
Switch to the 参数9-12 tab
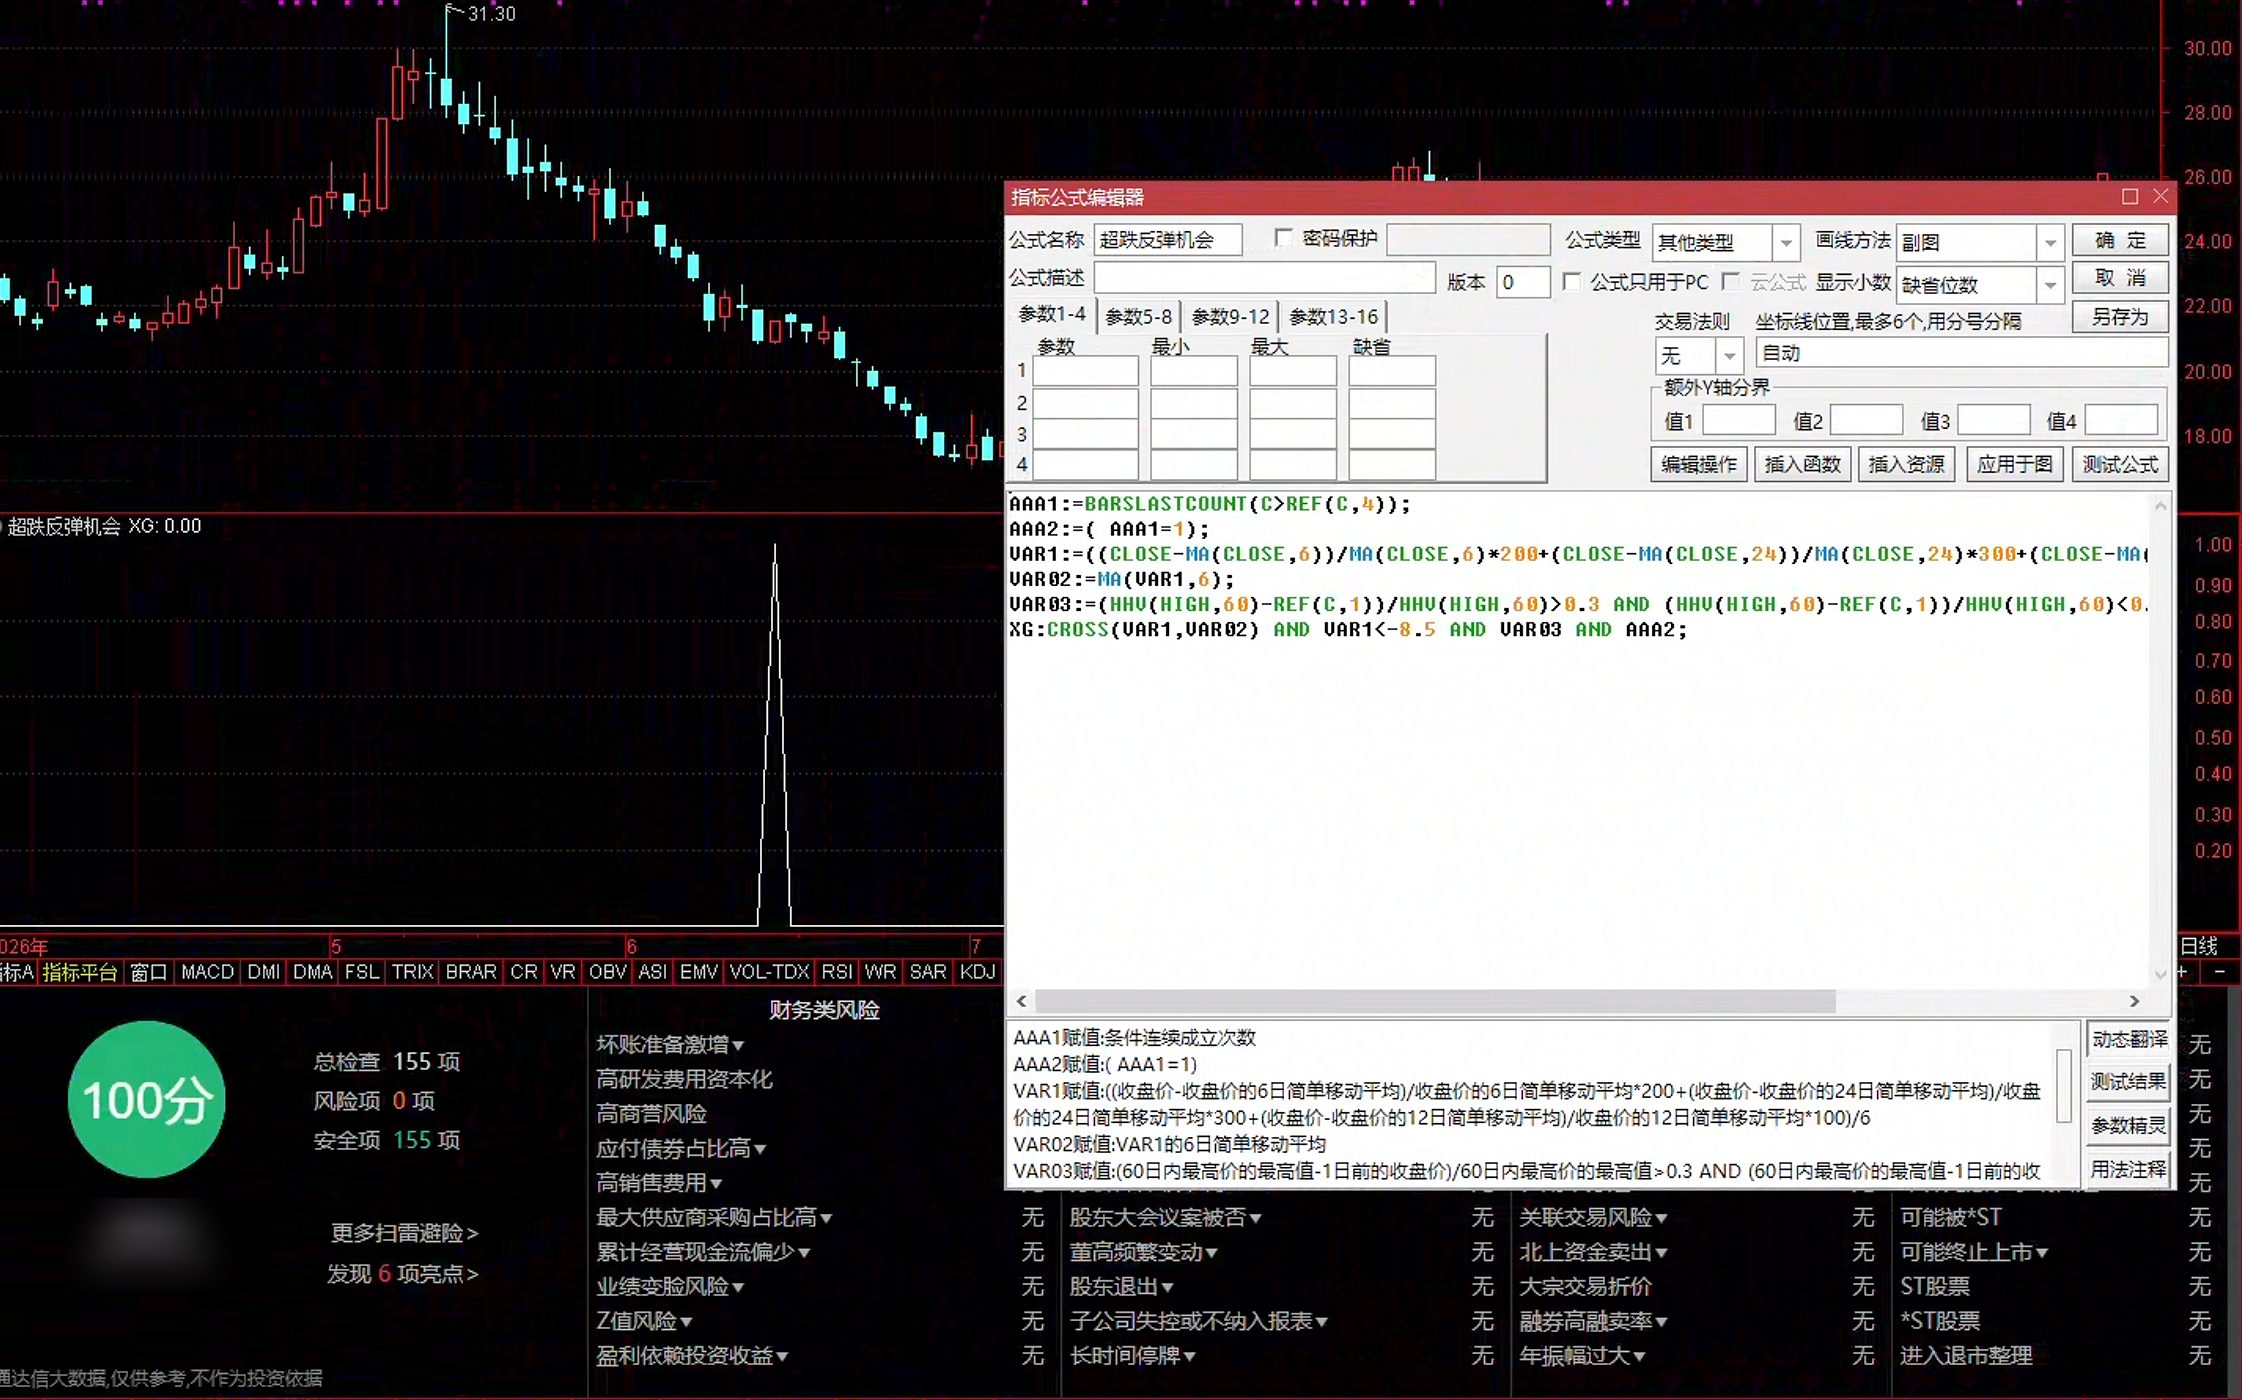tap(1230, 317)
